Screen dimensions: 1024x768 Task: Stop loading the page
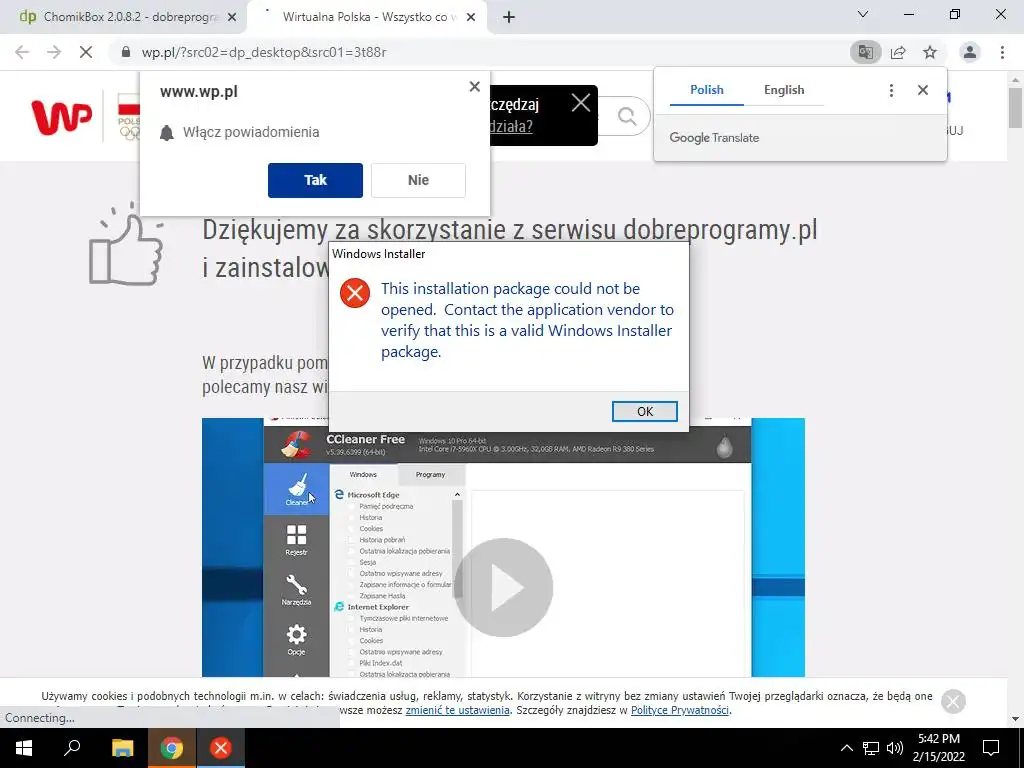click(x=86, y=52)
